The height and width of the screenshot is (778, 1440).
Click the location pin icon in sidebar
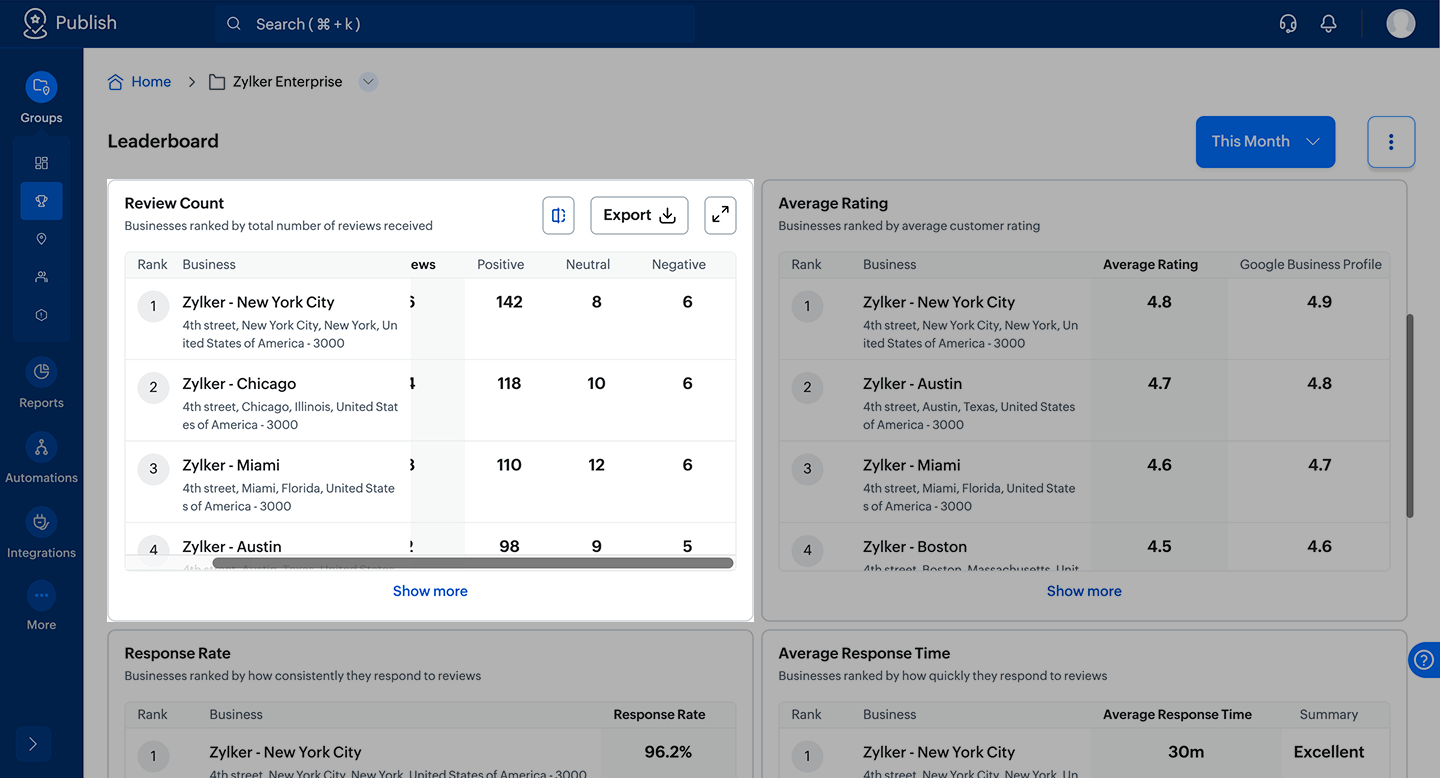click(41, 239)
